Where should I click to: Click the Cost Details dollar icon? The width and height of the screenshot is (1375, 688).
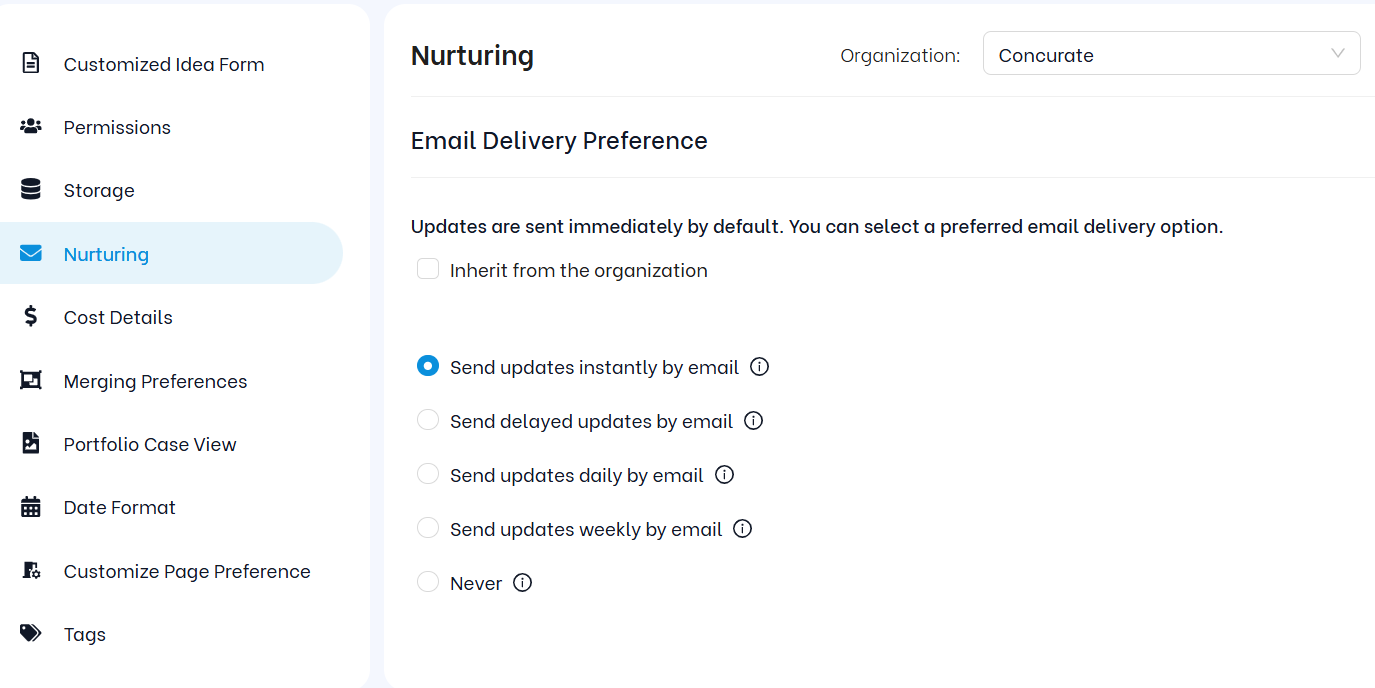pos(31,317)
